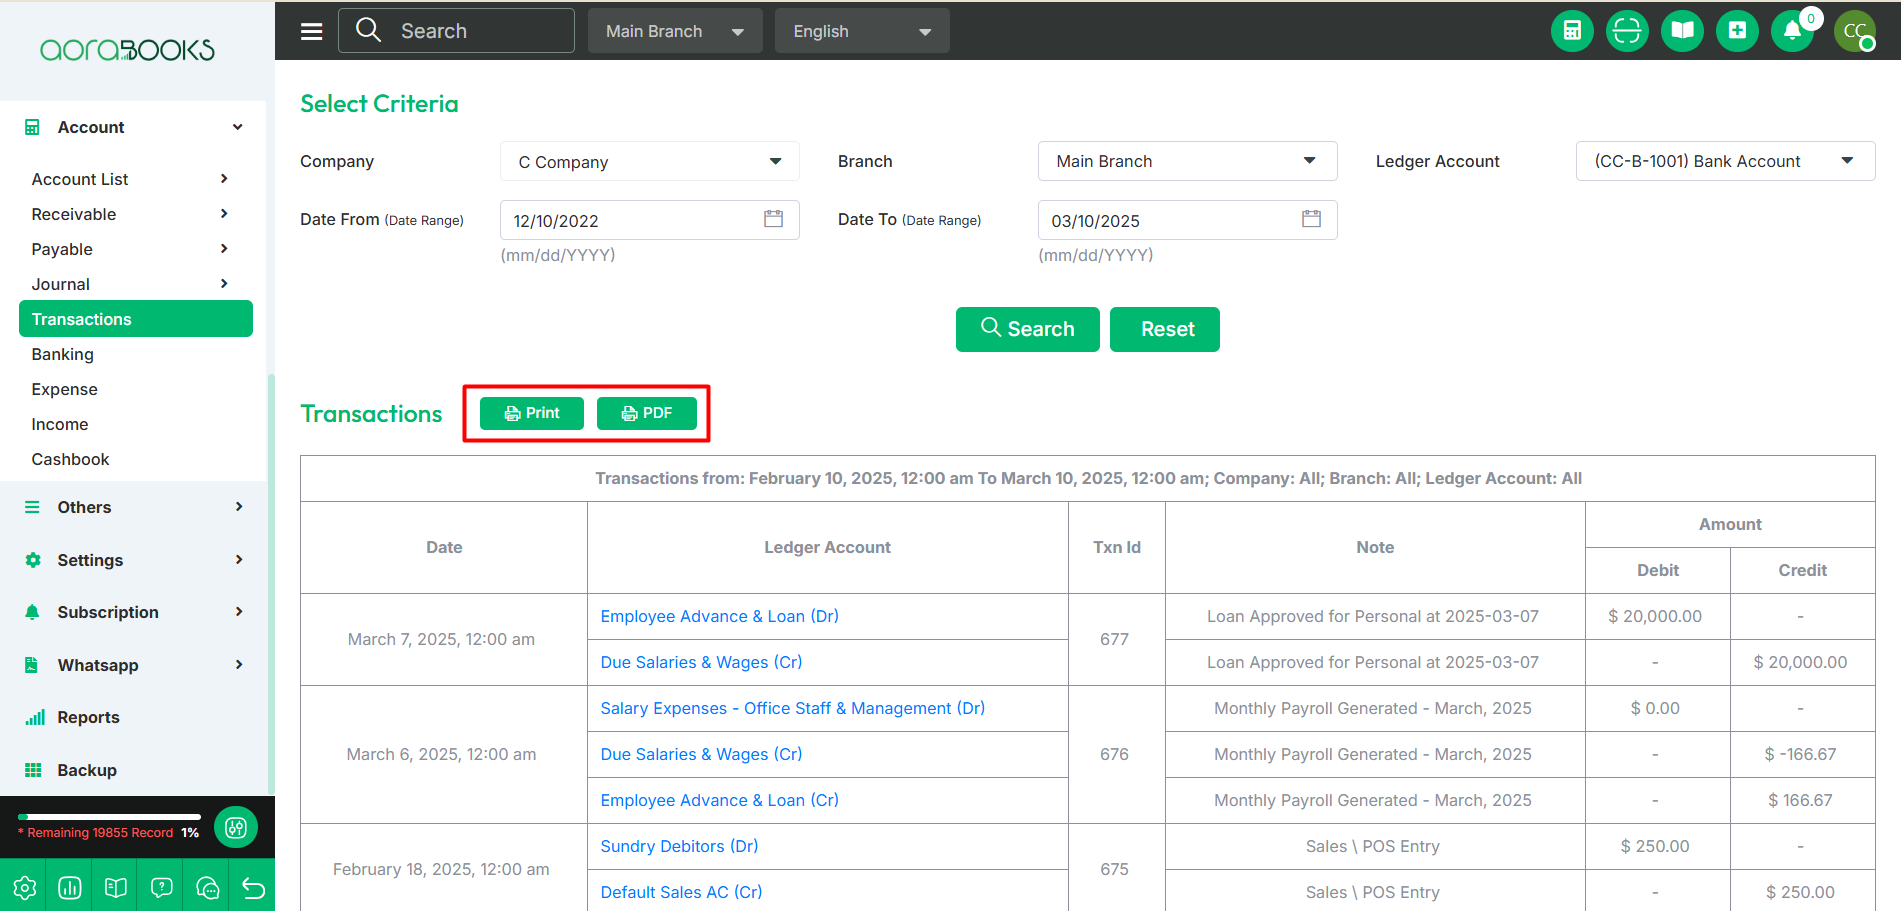Viewport: 1901px width, 911px height.
Task: Open the notifications bell
Action: coord(1792,31)
